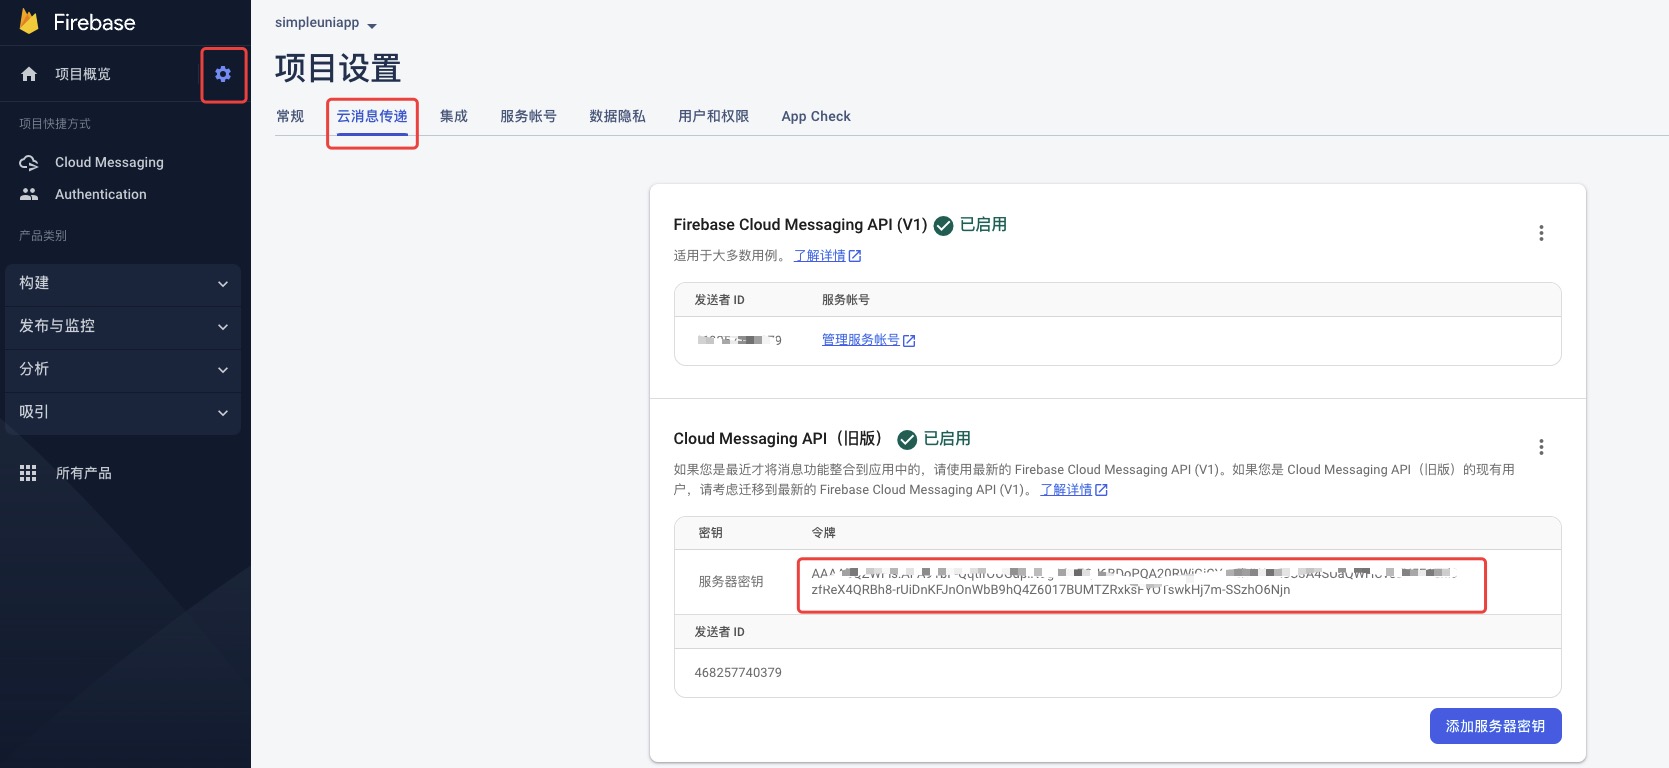Select the 云消息传递 tab
Screen dimensions: 1669x768
[372, 116]
